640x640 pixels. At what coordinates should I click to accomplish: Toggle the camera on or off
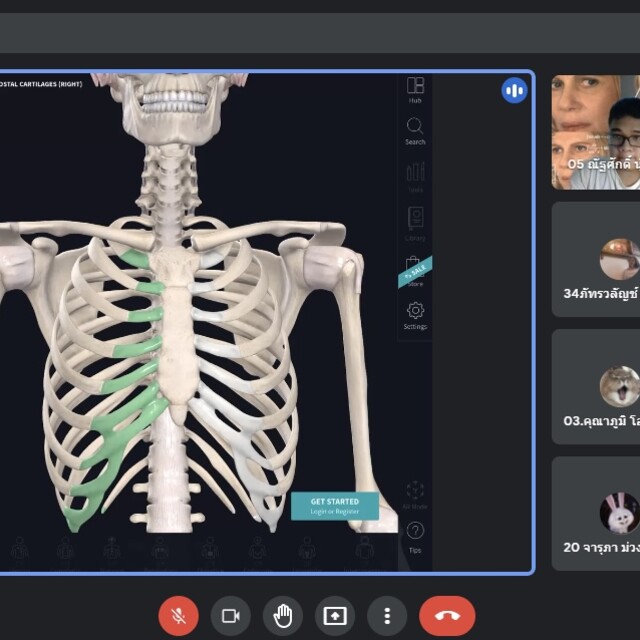tap(231, 616)
